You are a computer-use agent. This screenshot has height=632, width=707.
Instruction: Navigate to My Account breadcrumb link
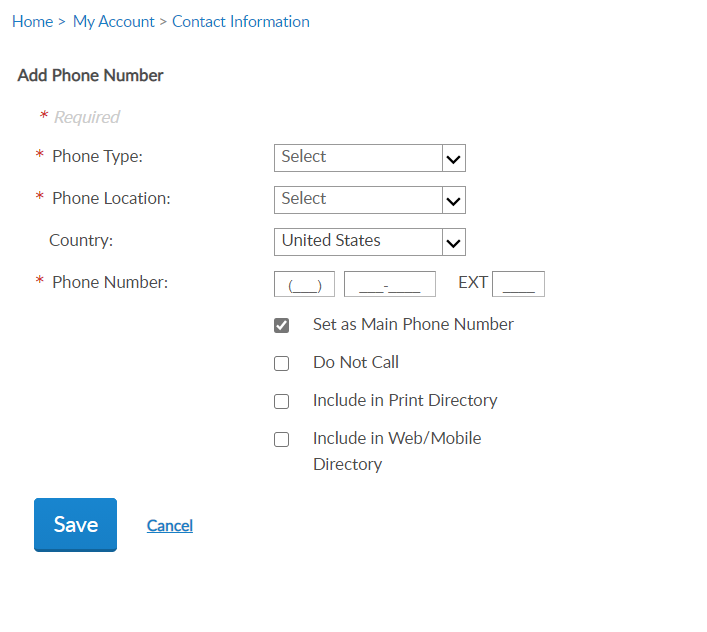(114, 21)
